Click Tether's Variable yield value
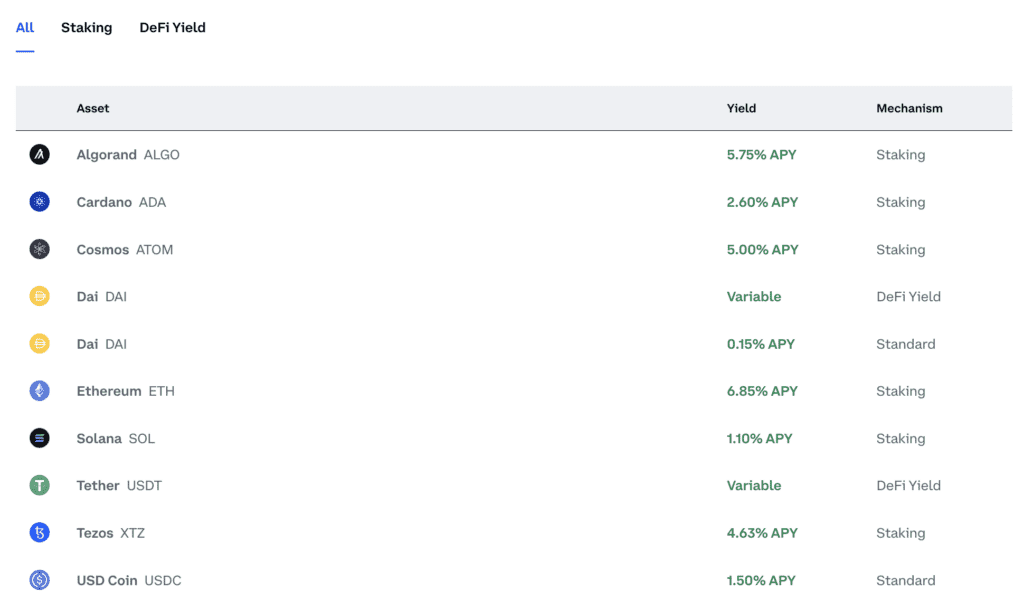Screen dimensions: 1024x611 (x=754, y=486)
